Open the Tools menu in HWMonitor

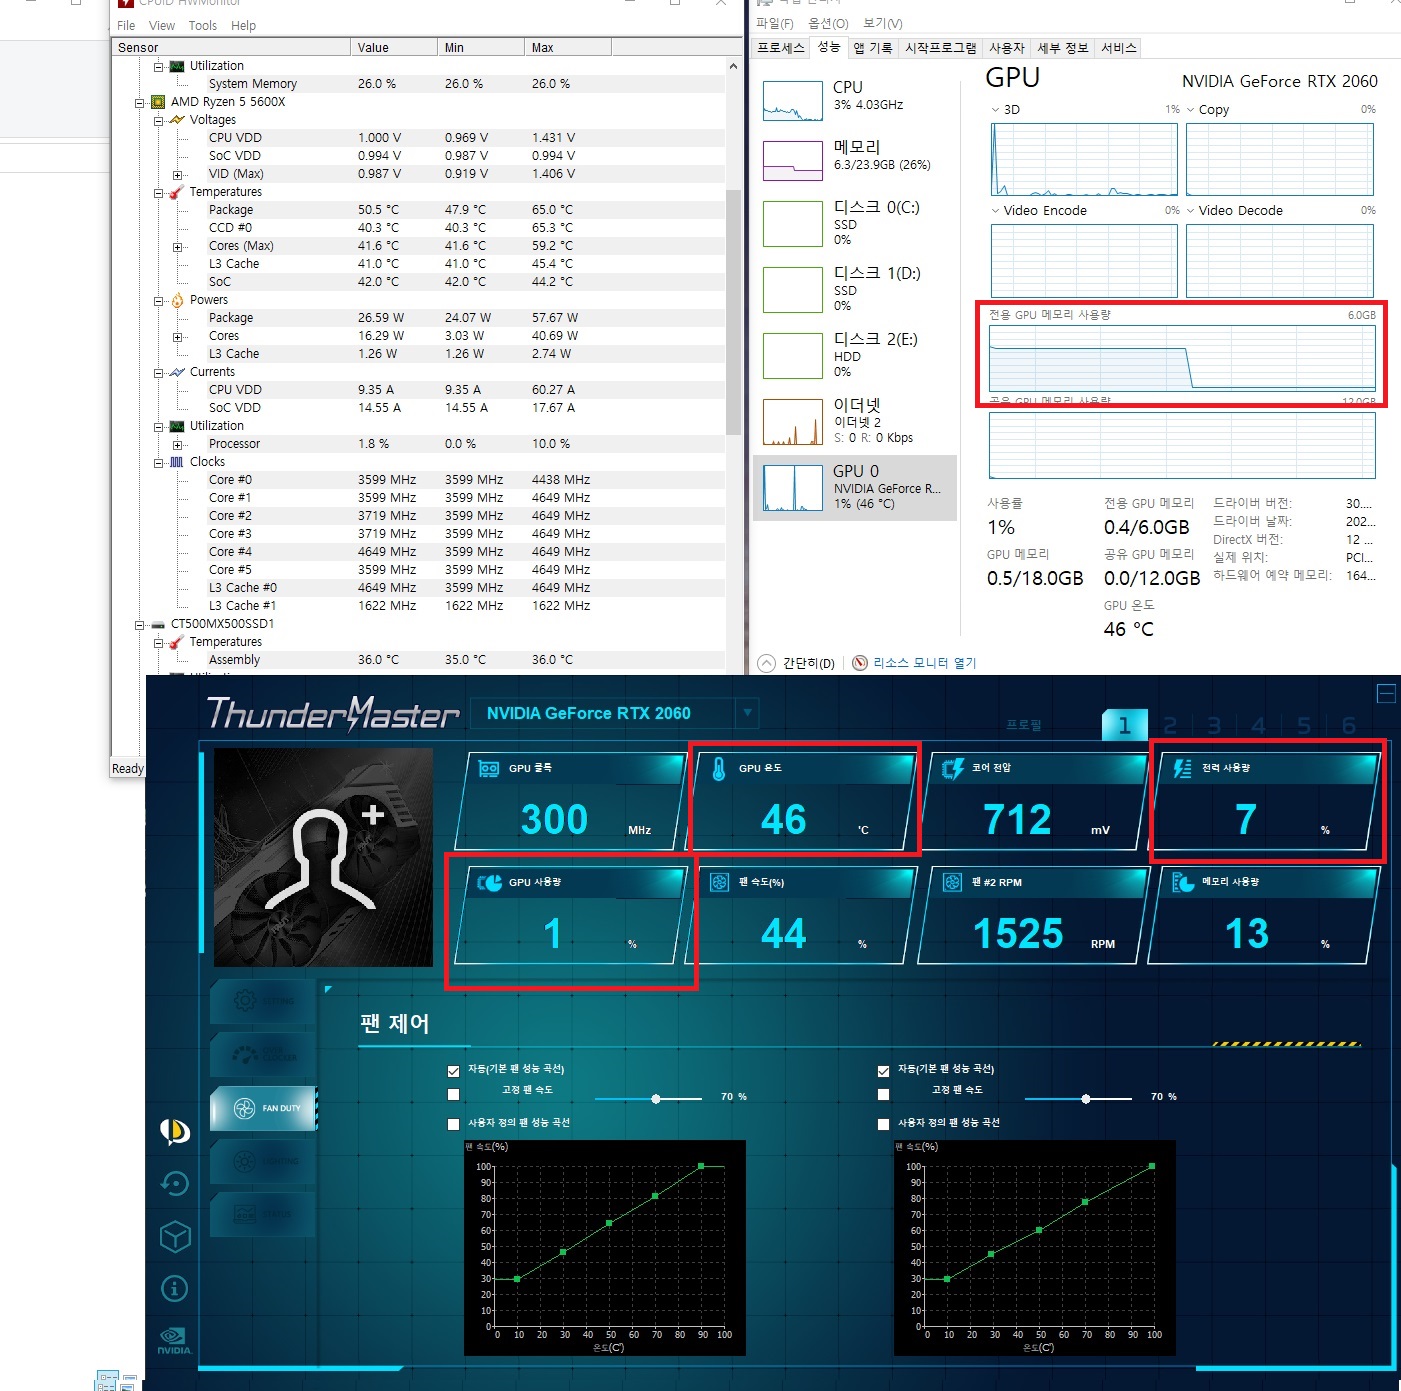pyautogui.click(x=203, y=26)
